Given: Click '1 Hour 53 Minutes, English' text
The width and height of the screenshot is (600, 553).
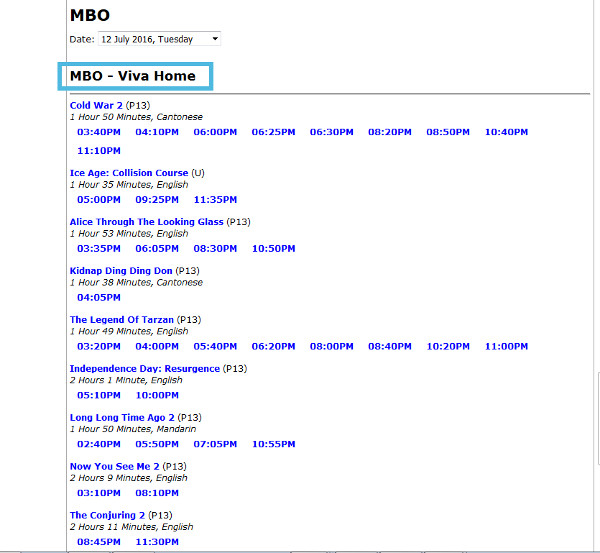Looking at the screenshot, I should pos(129,233).
